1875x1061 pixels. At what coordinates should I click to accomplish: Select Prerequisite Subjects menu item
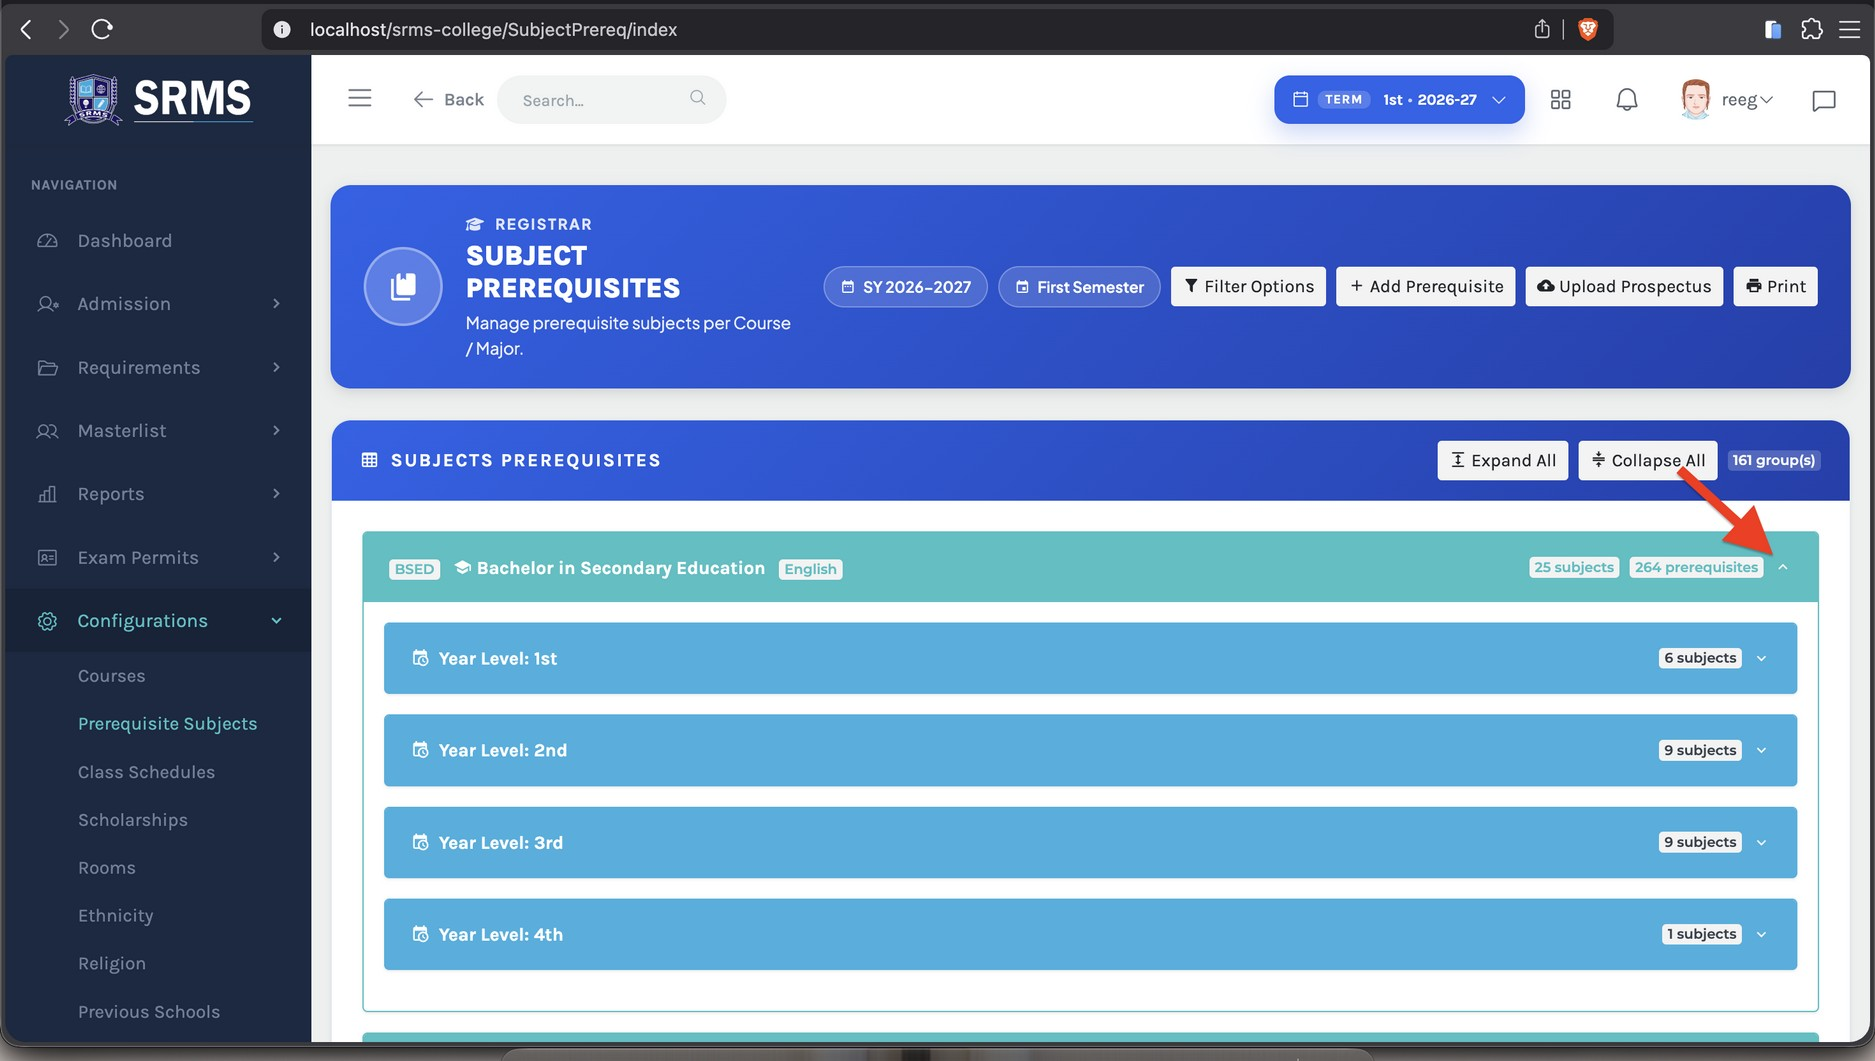[168, 724]
